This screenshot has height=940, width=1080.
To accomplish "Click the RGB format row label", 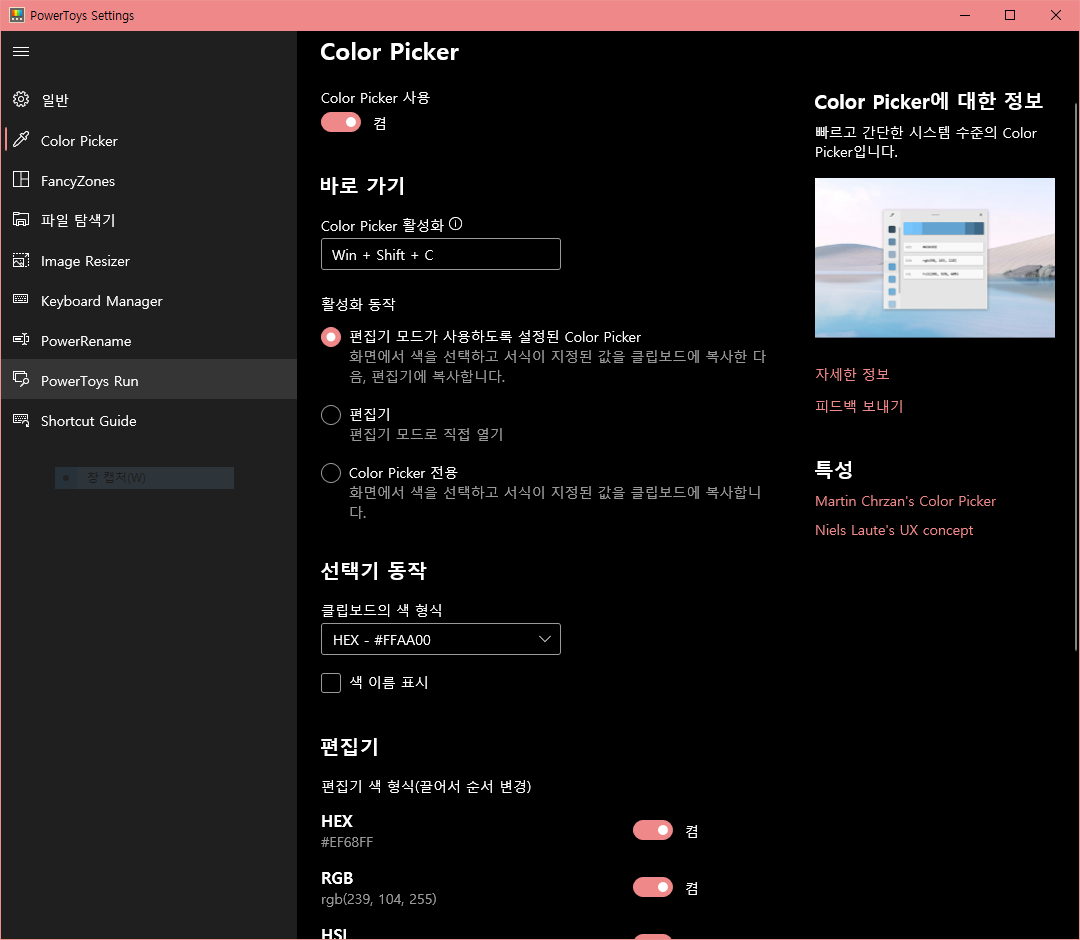I will pyautogui.click(x=337, y=878).
